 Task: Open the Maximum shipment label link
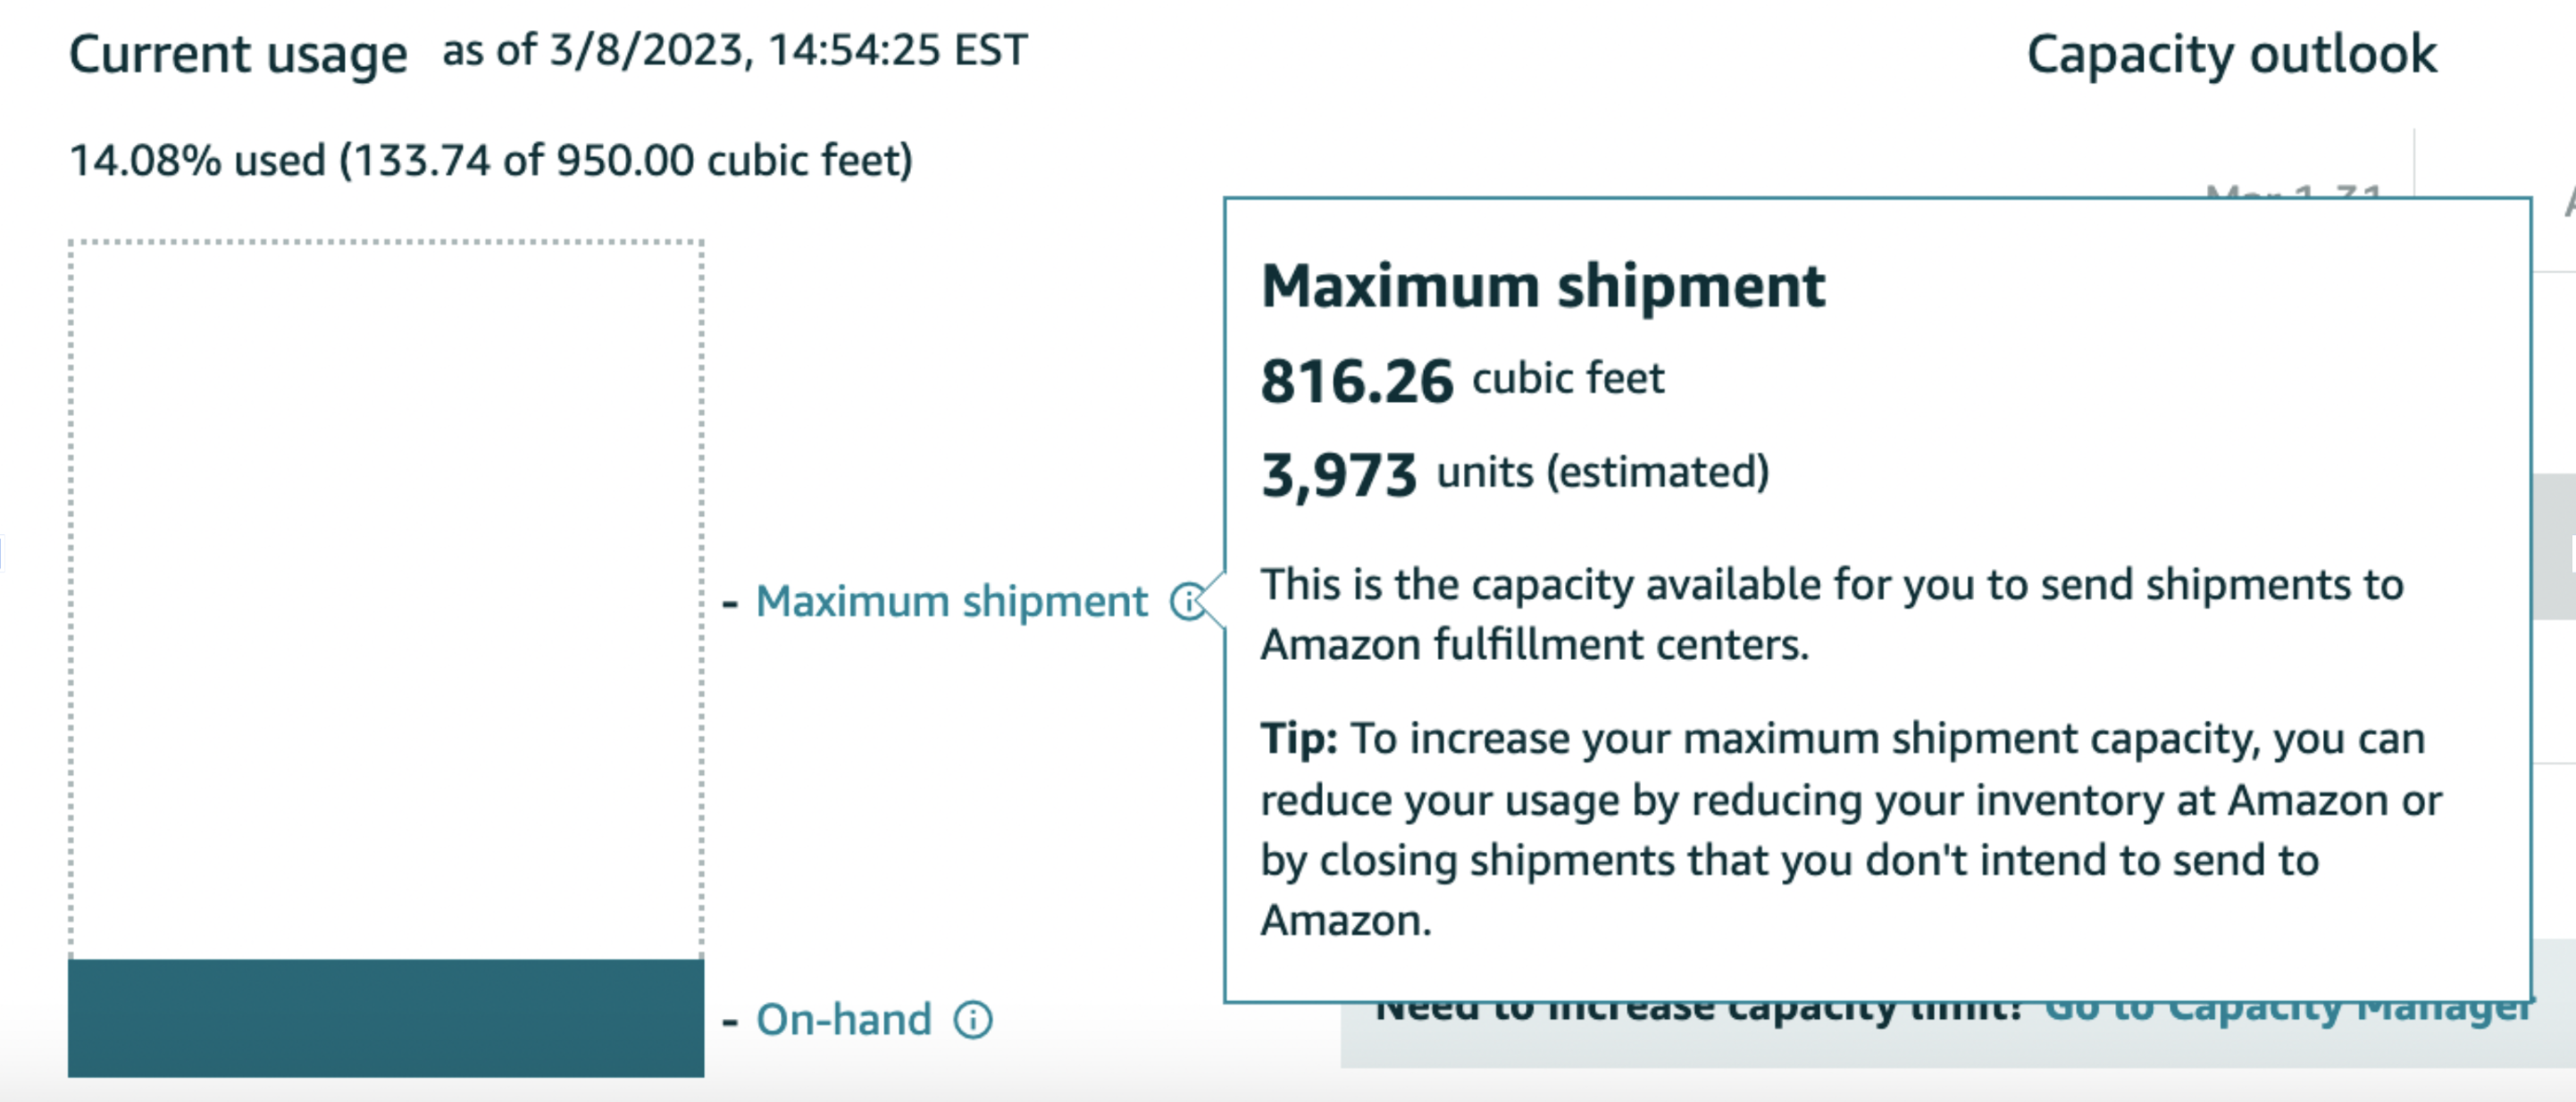[951, 602]
